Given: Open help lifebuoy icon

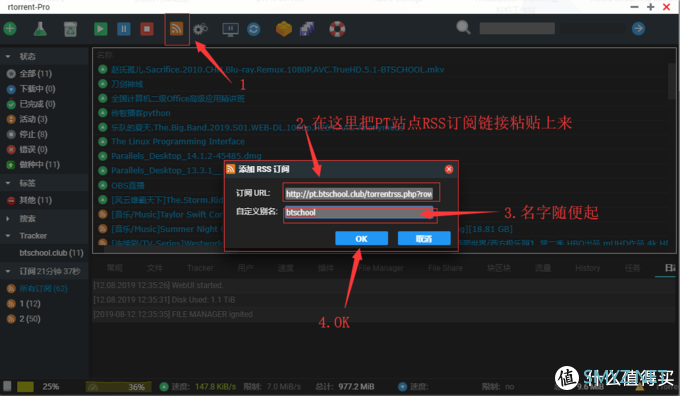Looking at the screenshot, I should coord(337,29).
